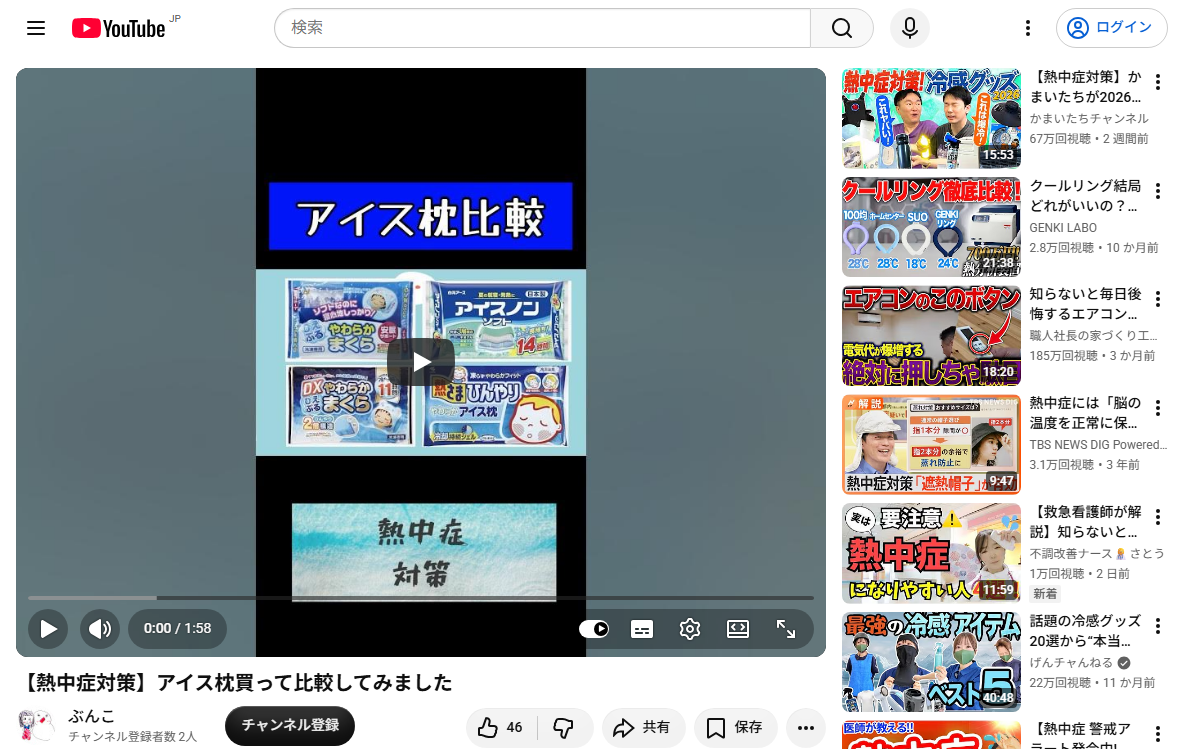Toggle subtitles captions button

[x=642, y=629]
